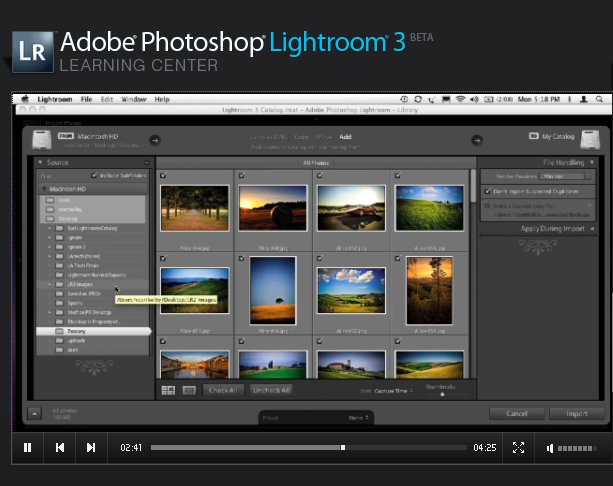Toggle Don't Import Suspected Duplicates checkbox
This screenshot has width=613, height=486.
click(x=488, y=191)
